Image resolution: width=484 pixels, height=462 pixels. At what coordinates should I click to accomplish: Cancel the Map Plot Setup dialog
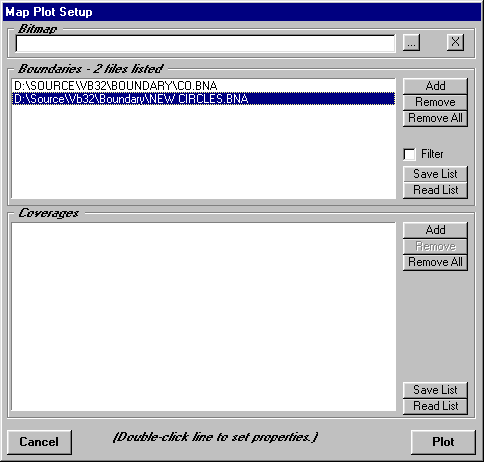(39, 442)
